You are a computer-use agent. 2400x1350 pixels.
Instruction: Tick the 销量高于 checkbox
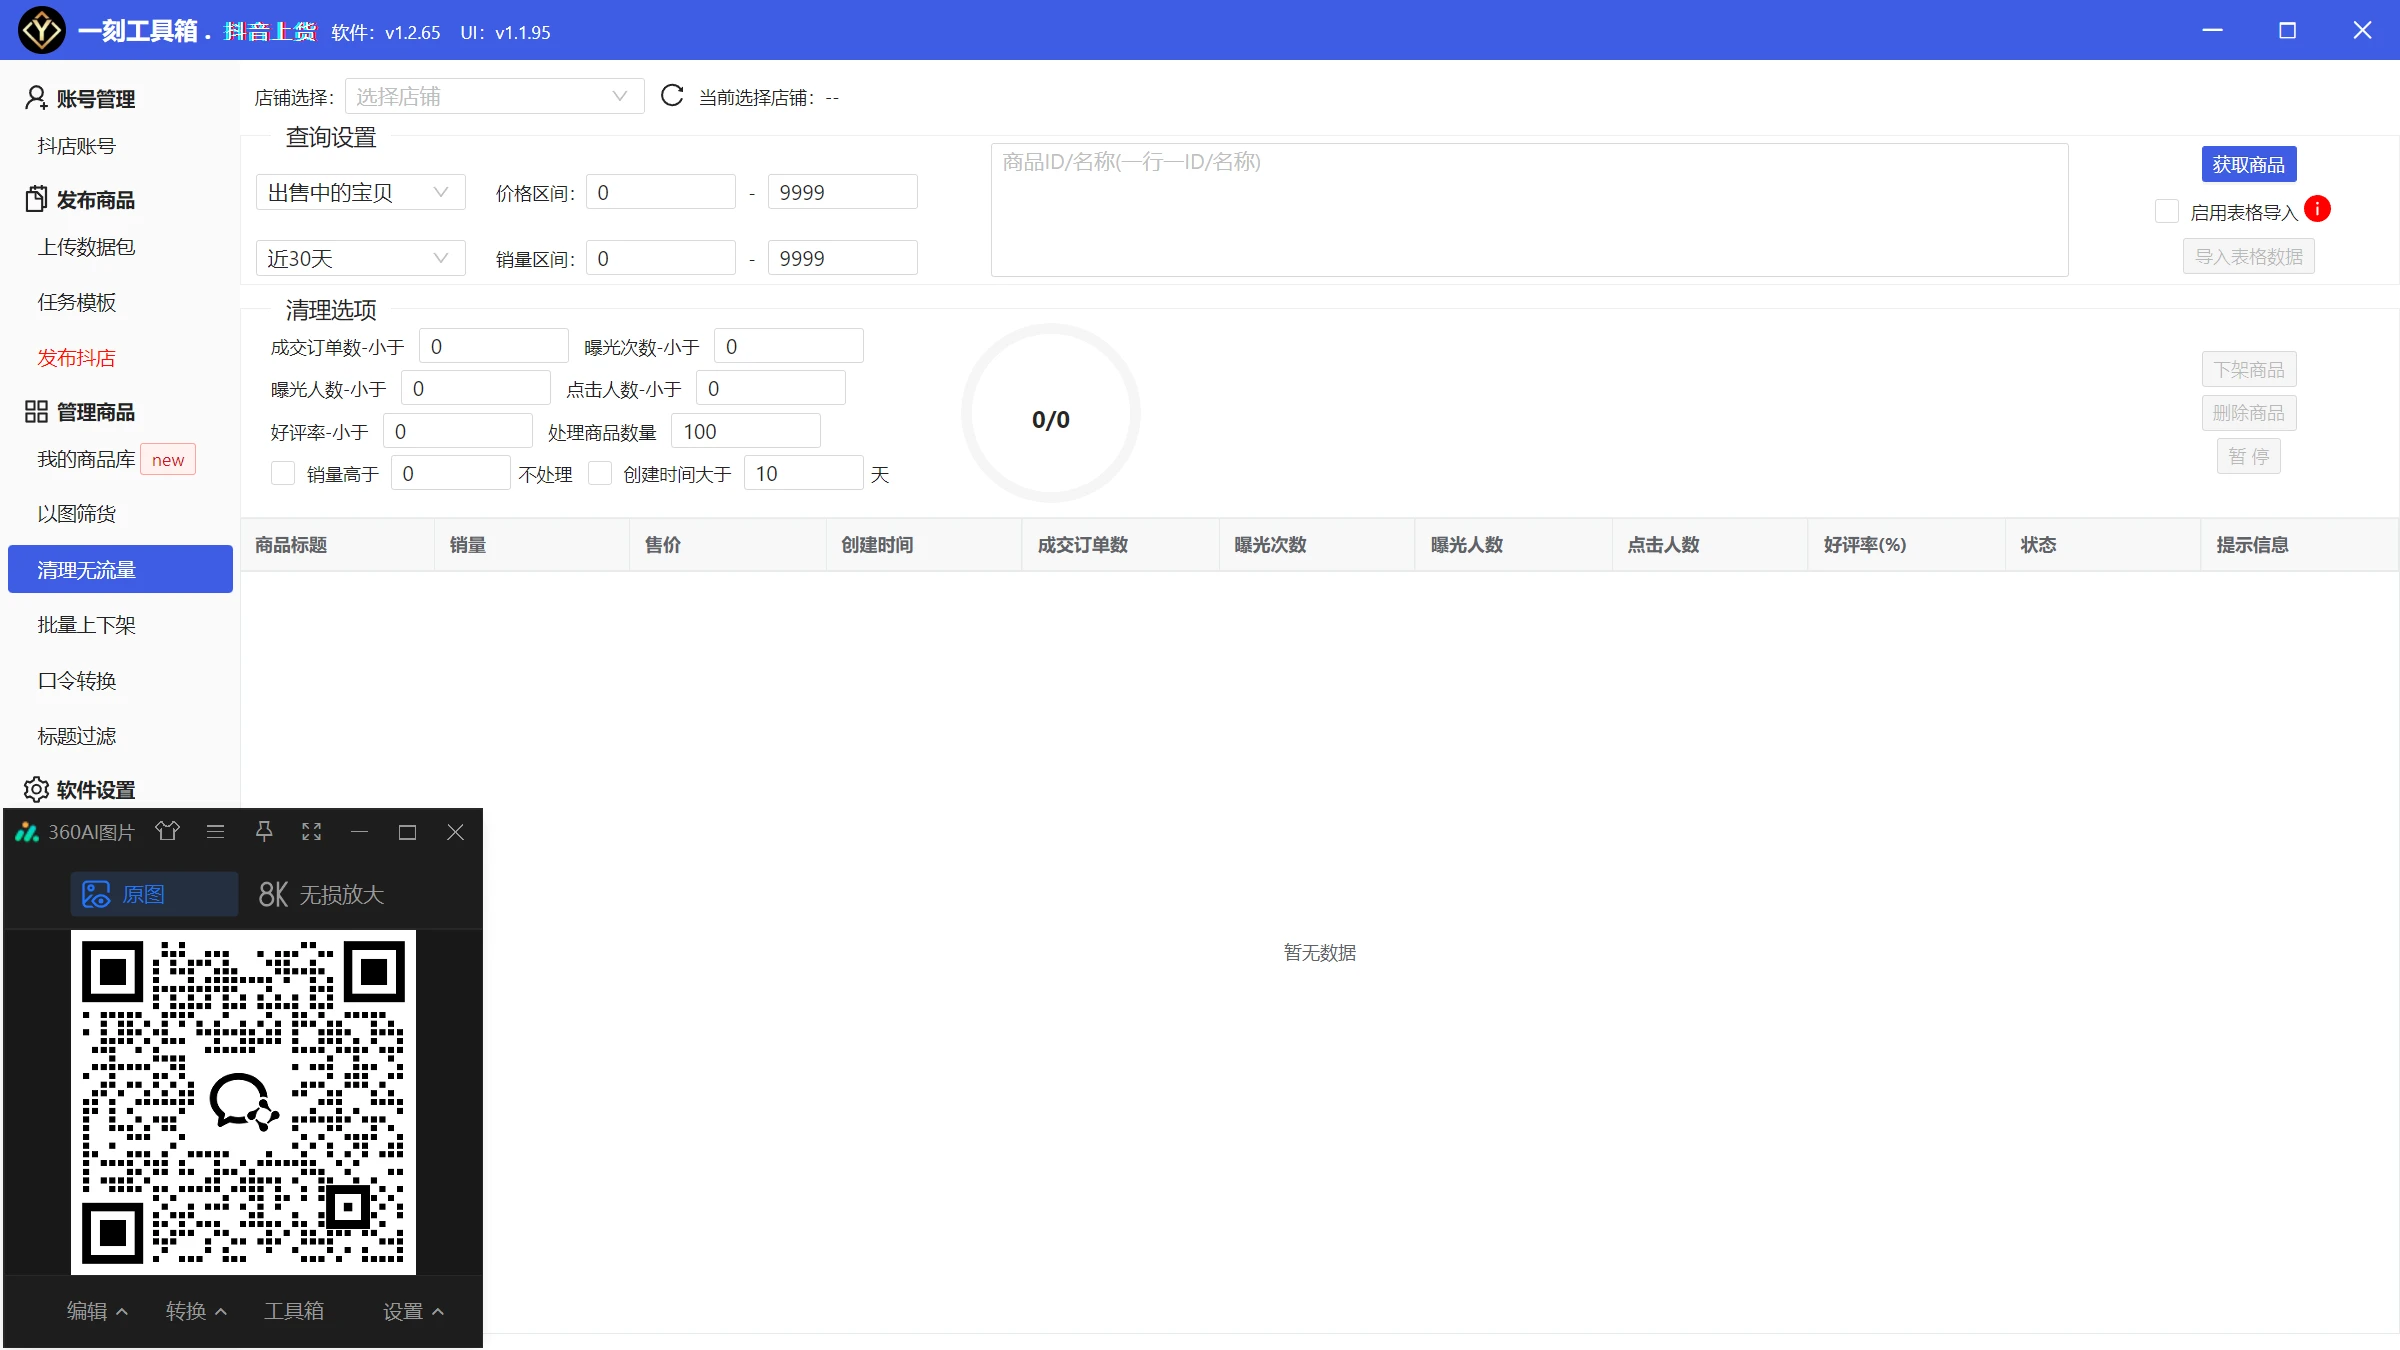click(283, 473)
